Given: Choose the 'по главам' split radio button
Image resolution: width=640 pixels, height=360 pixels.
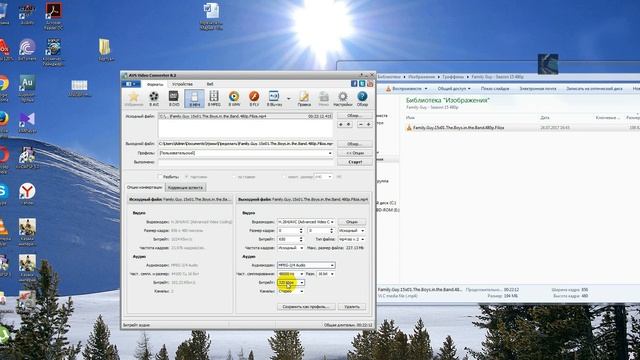Looking at the screenshot, I should [x=234, y=177].
